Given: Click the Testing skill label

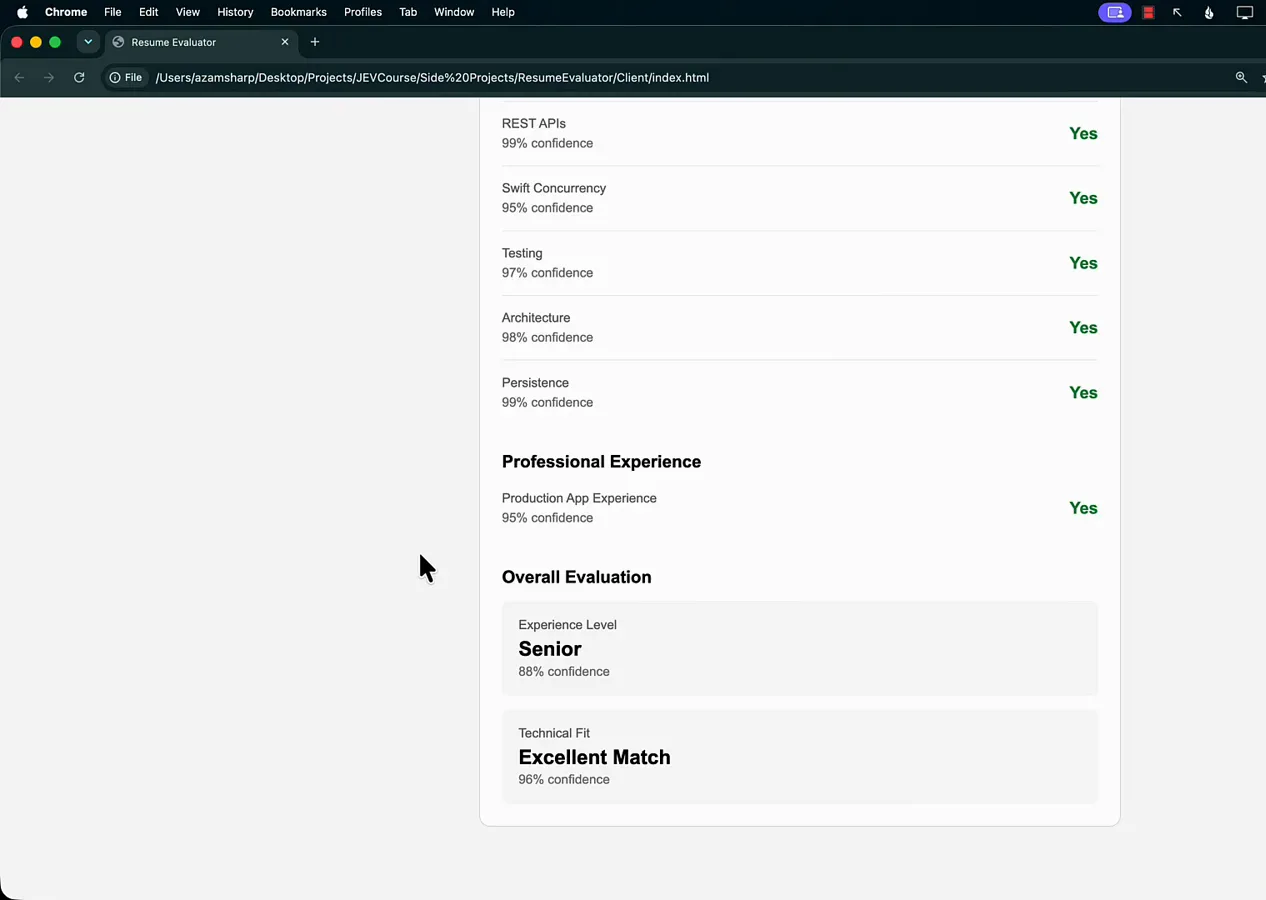Looking at the screenshot, I should (x=522, y=253).
